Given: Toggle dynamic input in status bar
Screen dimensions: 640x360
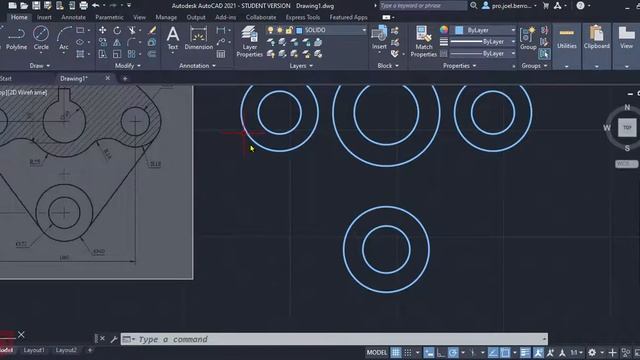Looking at the screenshot, I should click(x=429, y=352).
